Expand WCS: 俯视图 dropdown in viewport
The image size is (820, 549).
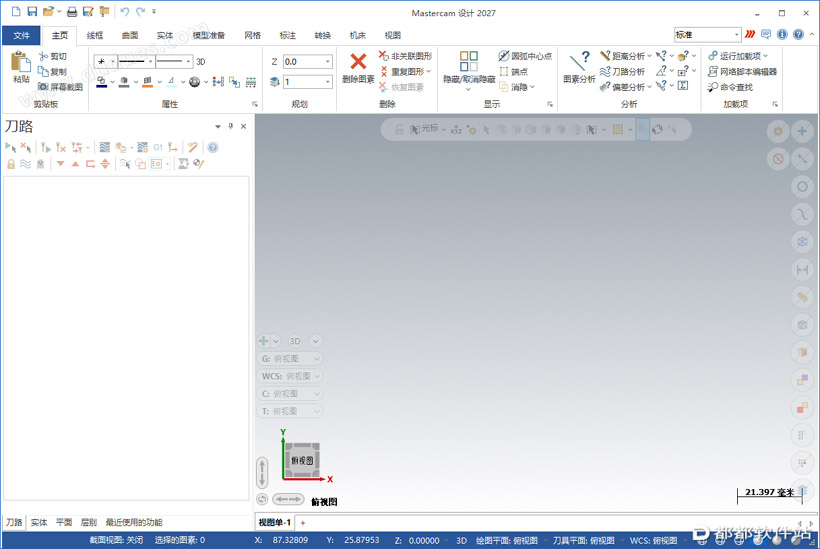[316, 376]
